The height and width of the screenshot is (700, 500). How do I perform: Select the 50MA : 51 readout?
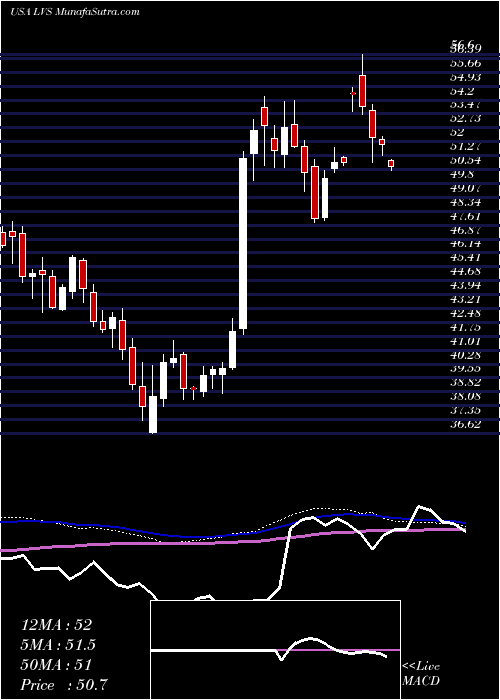click(x=56, y=665)
